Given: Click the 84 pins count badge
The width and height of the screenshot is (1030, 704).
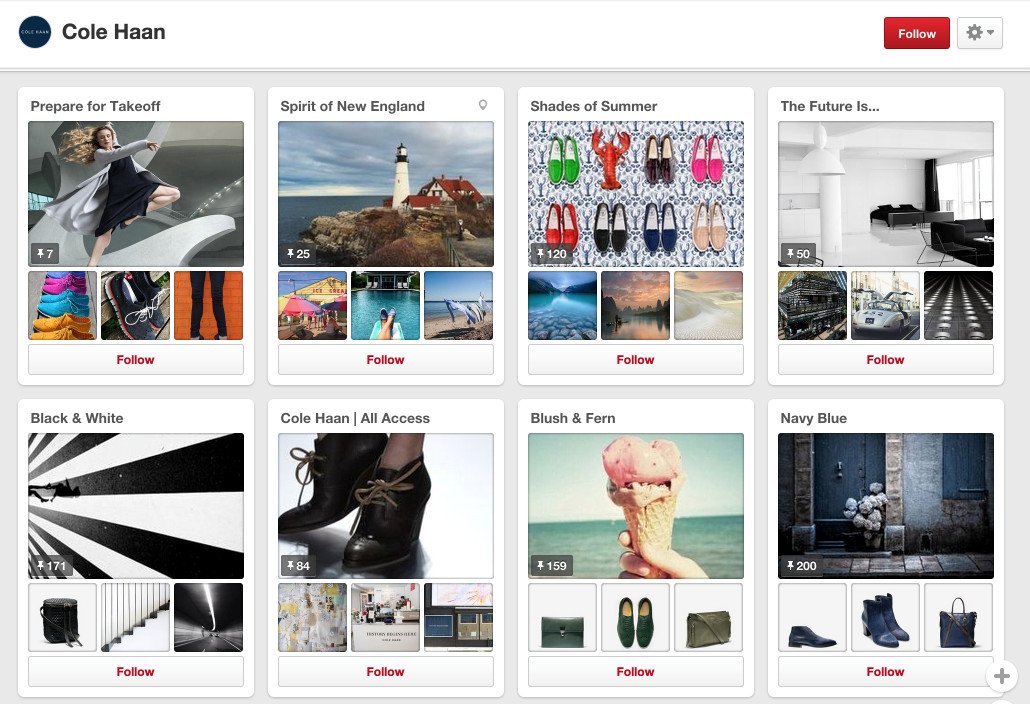Looking at the screenshot, I should 298,565.
